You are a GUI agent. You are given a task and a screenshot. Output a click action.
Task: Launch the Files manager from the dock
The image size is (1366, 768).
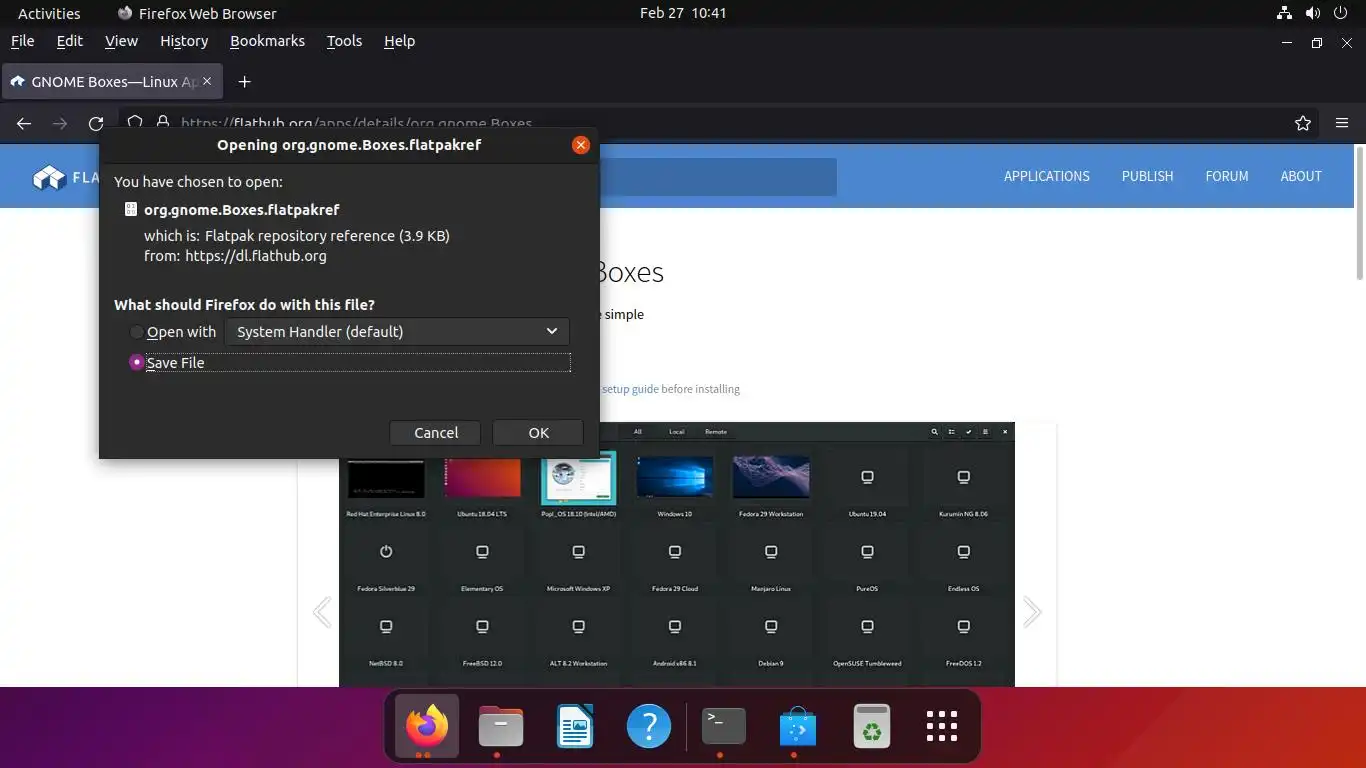[x=501, y=726]
